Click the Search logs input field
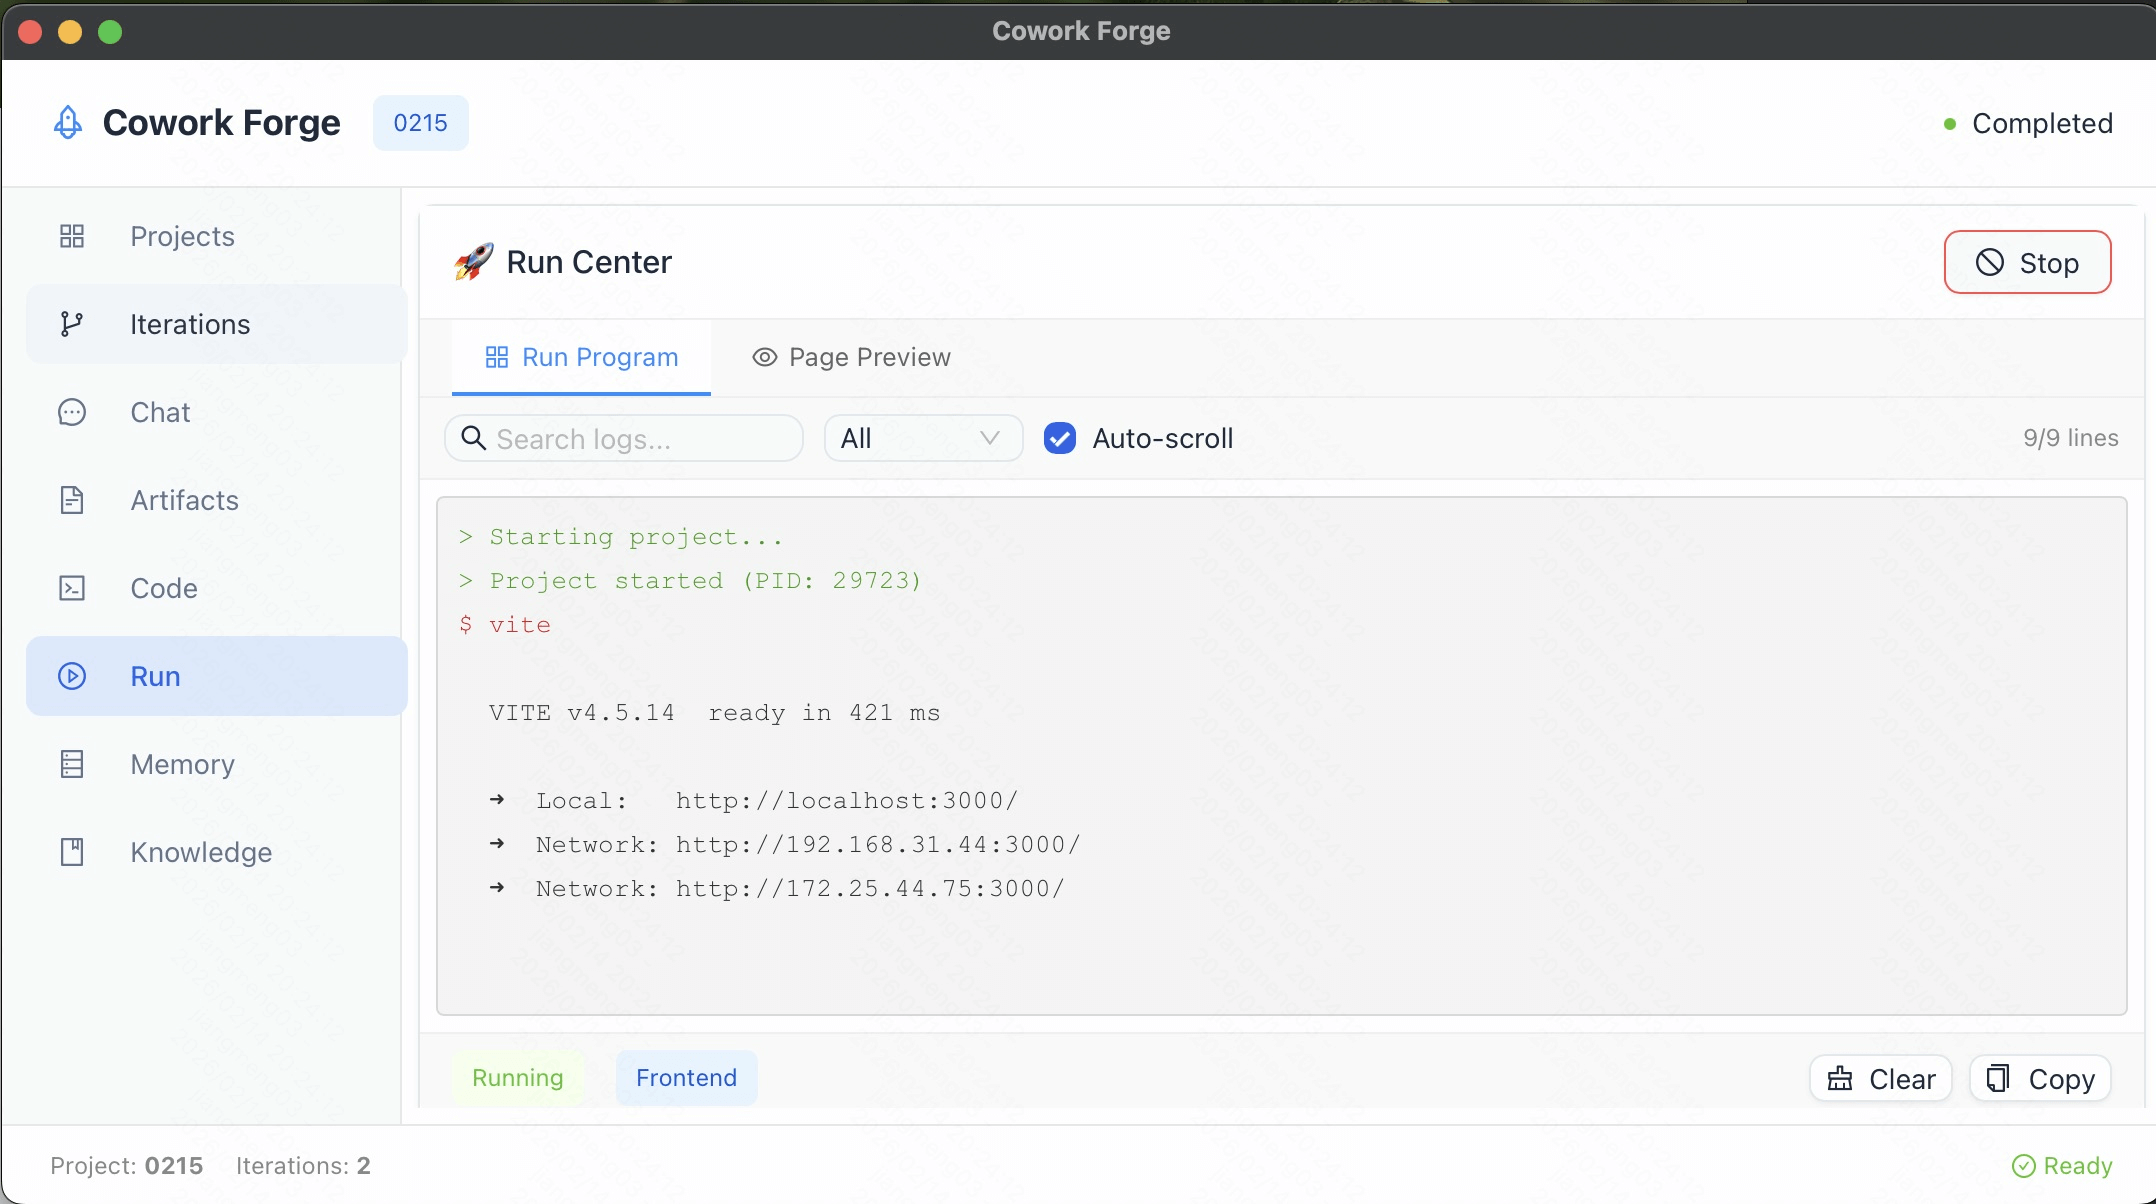2156x1204 pixels. tap(623, 438)
